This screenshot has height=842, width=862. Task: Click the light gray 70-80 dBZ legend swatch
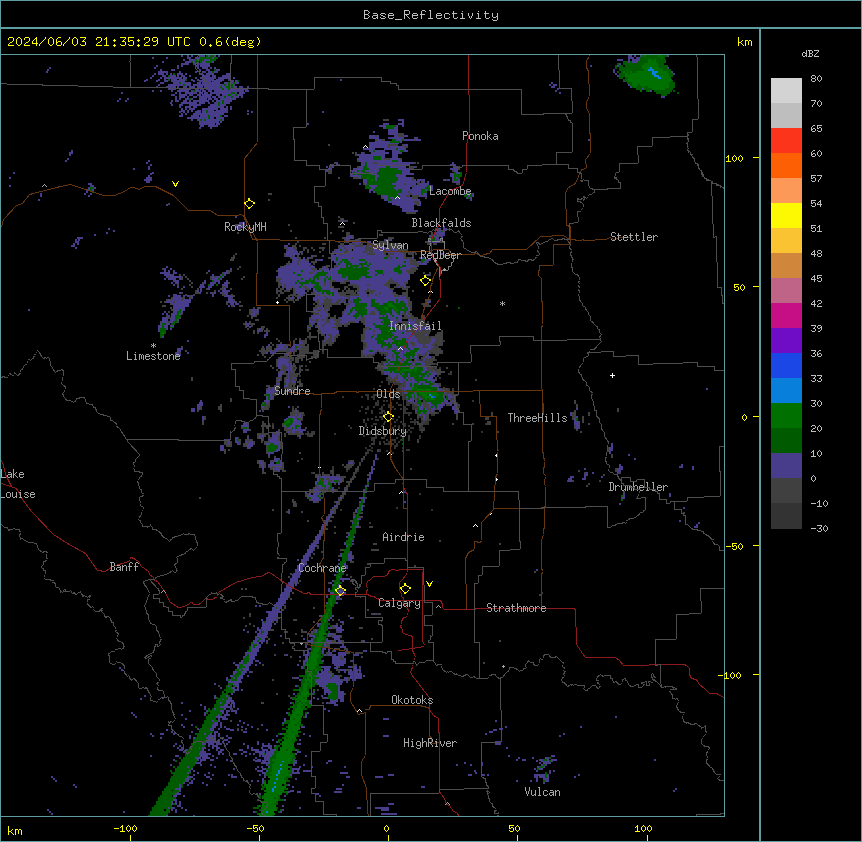[786, 91]
